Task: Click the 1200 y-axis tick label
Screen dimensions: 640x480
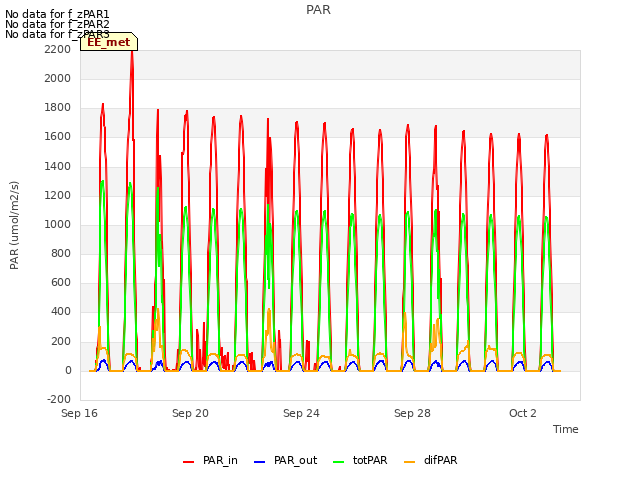Action: click(x=58, y=196)
